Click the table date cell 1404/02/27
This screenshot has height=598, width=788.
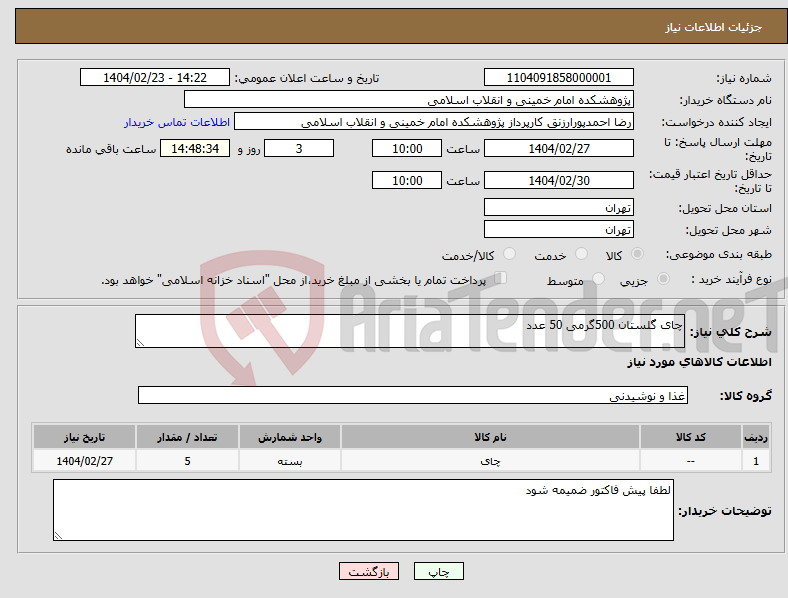tap(84, 460)
